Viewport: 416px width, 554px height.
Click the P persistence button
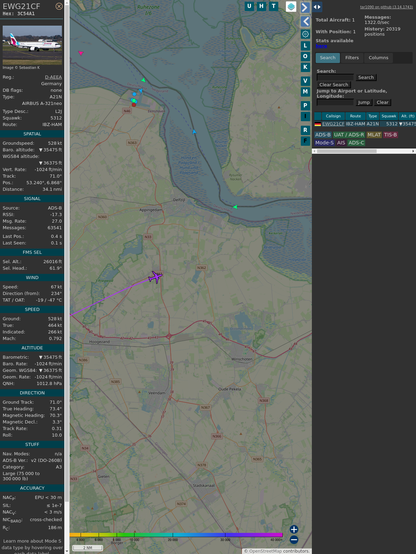305,105
